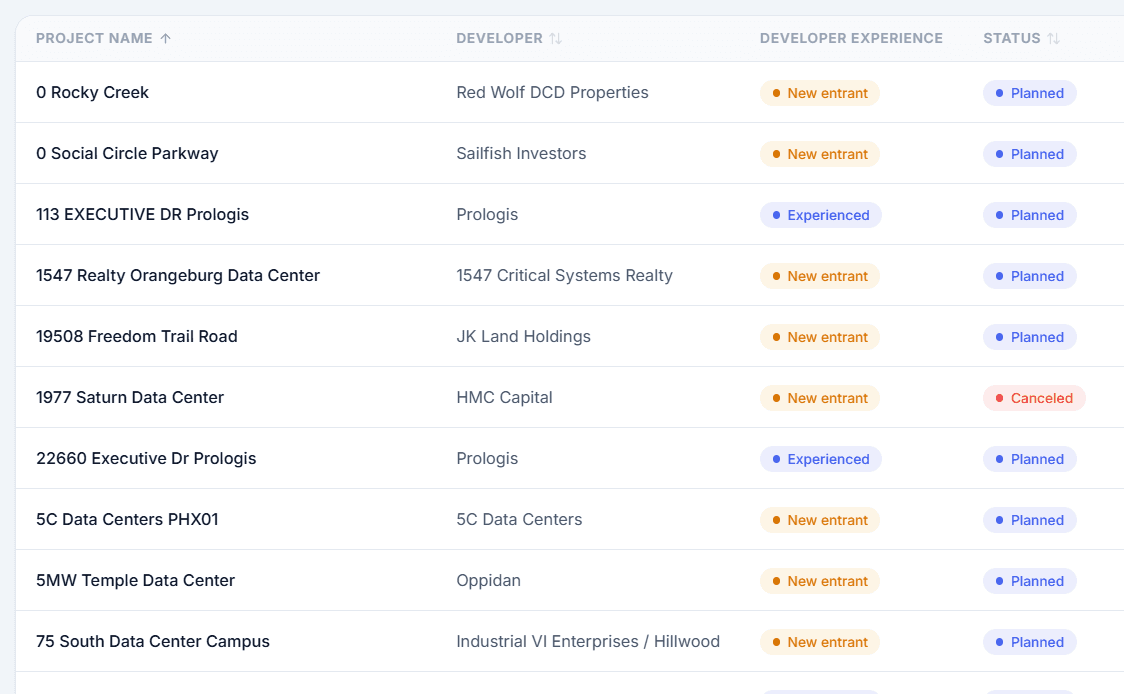This screenshot has height=694, width=1124.
Task: Select 113 EXECUTIVE DR Prologis project
Action: (143, 214)
